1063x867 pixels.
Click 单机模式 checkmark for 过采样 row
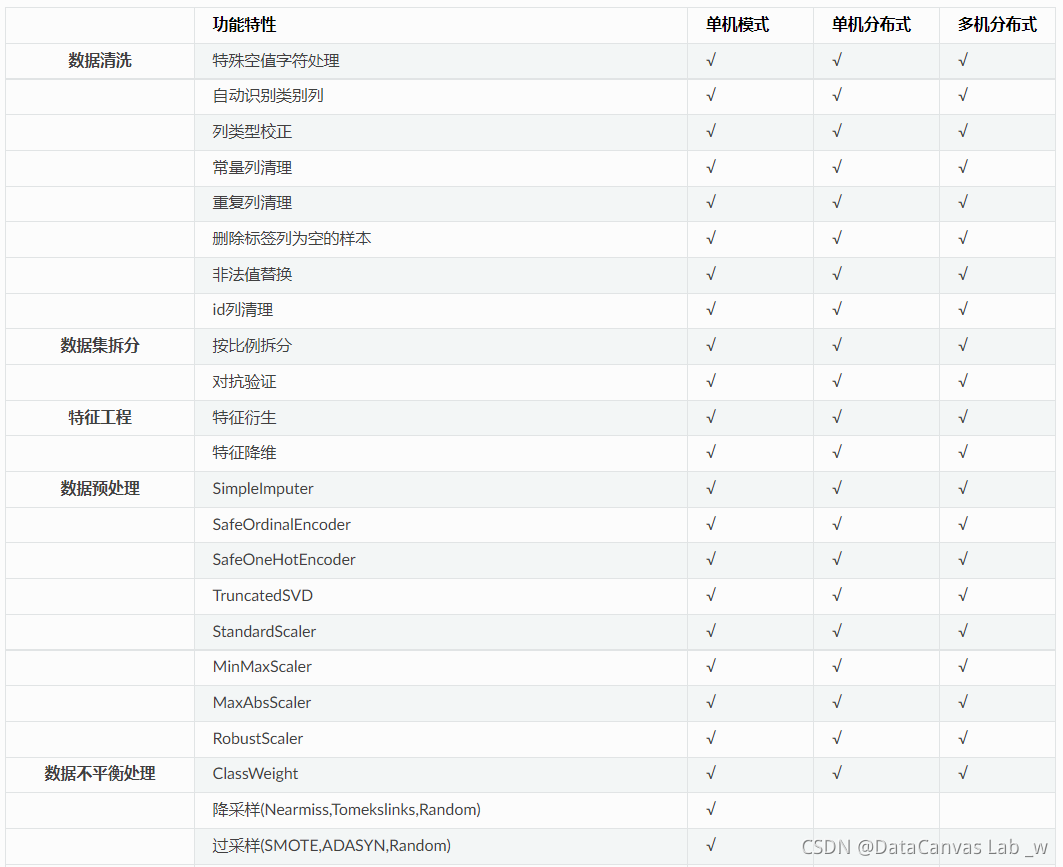tap(711, 845)
